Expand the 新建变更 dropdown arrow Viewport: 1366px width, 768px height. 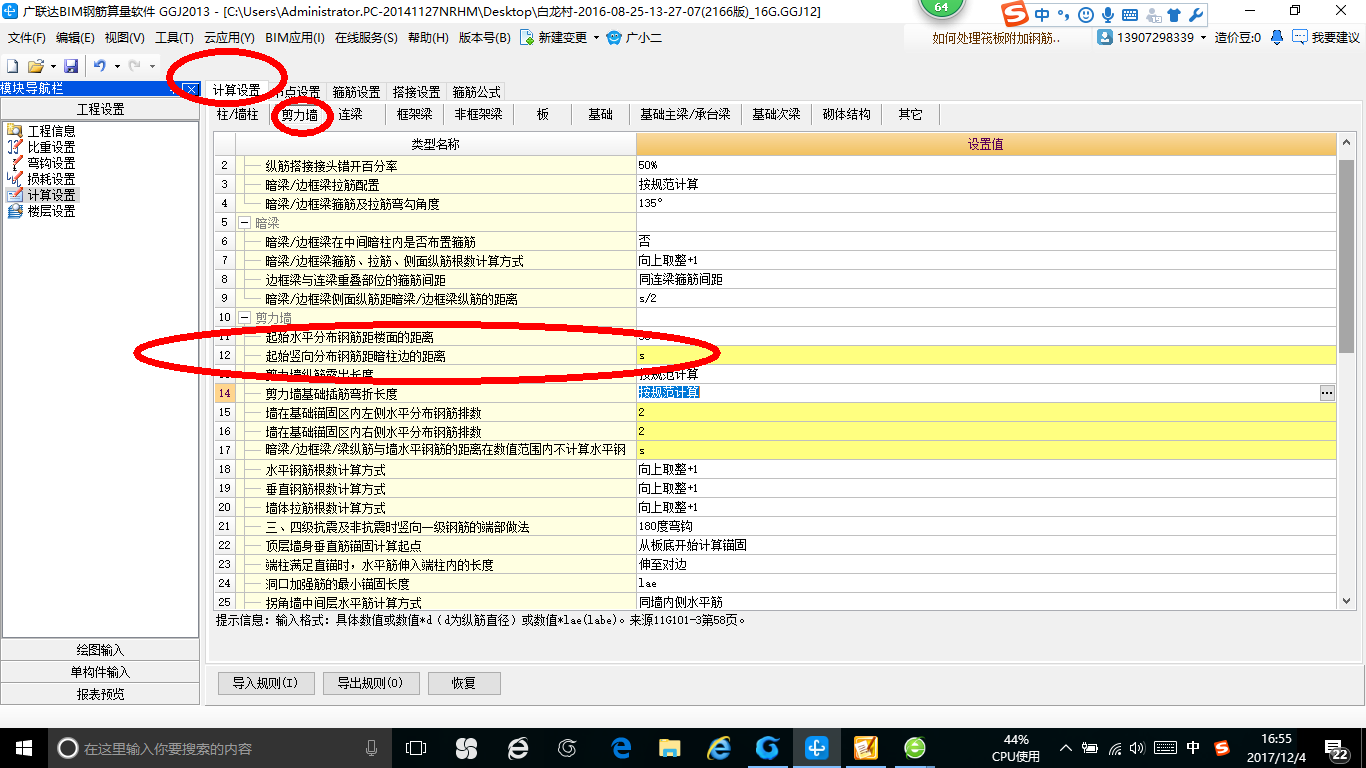click(596, 38)
